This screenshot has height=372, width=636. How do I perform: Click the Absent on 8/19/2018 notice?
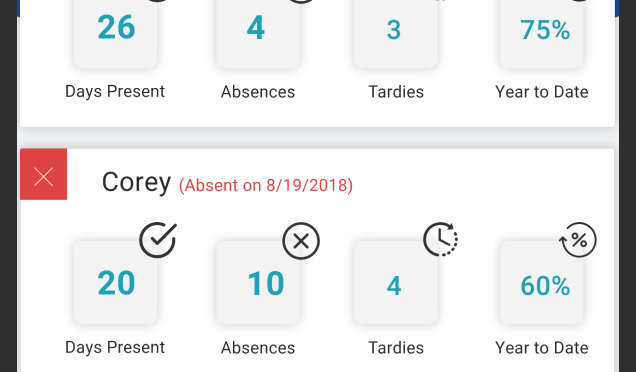pyautogui.click(x=266, y=185)
